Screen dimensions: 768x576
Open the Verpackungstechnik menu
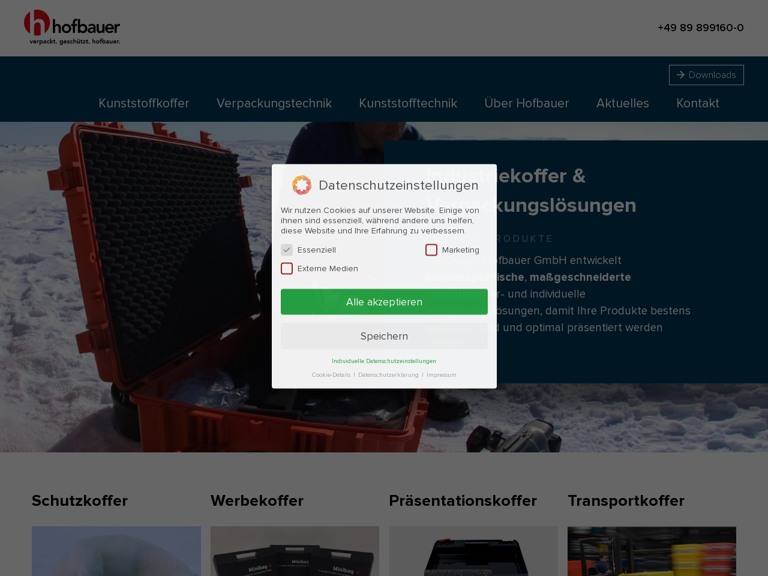[x=274, y=103]
